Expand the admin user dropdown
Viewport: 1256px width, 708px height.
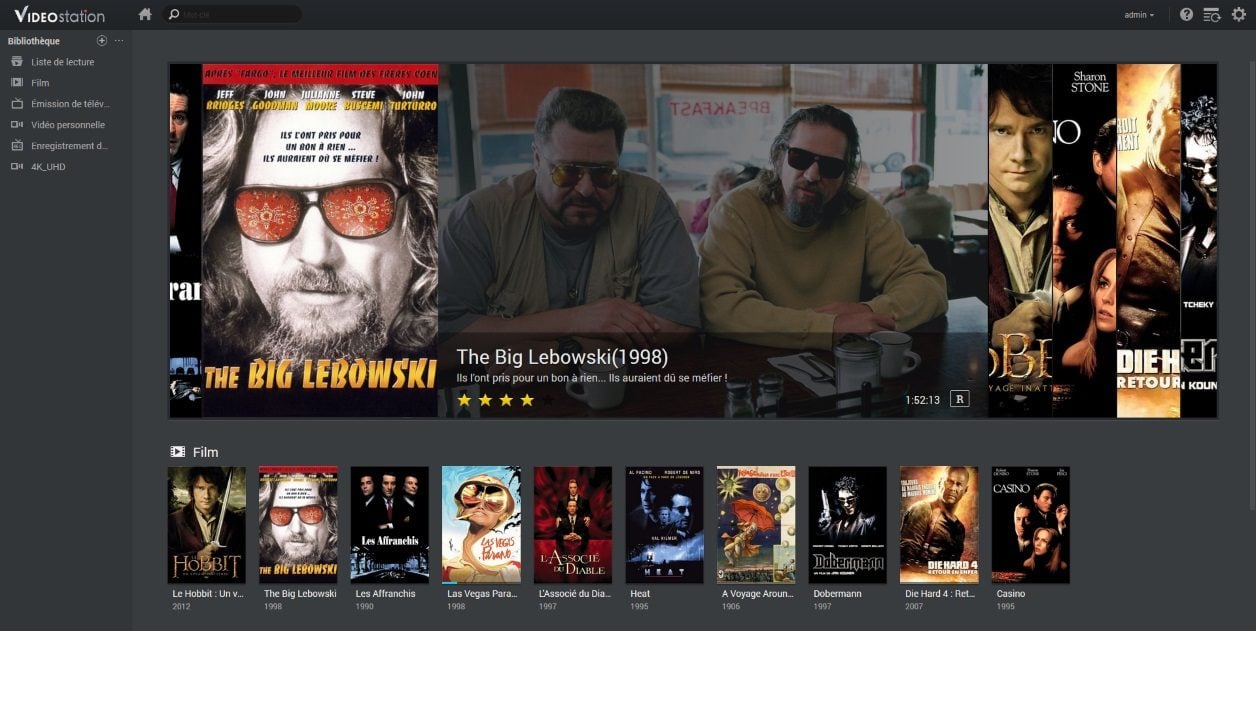[1139, 15]
